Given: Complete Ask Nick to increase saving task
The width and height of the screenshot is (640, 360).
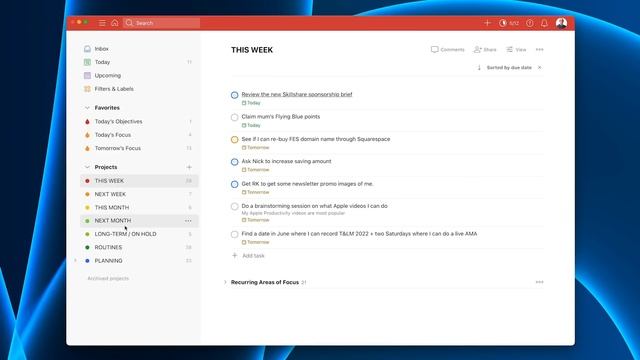Looking at the screenshot, I should [x=234, y=162].
